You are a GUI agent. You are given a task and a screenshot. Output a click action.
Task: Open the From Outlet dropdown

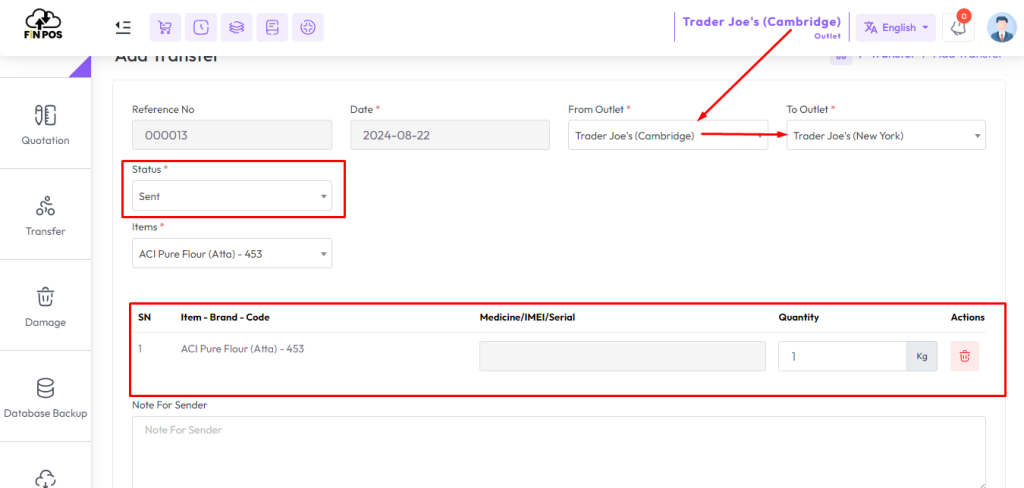point(668,135)
